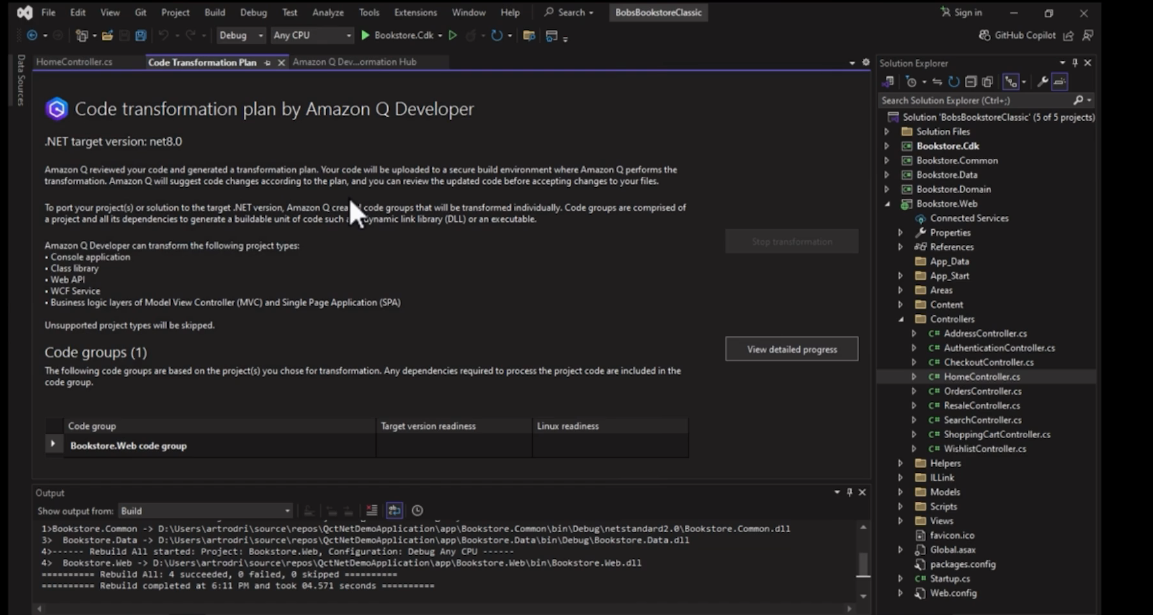
Task: Click Sign in at top right
Action: [x=960, y=13]
